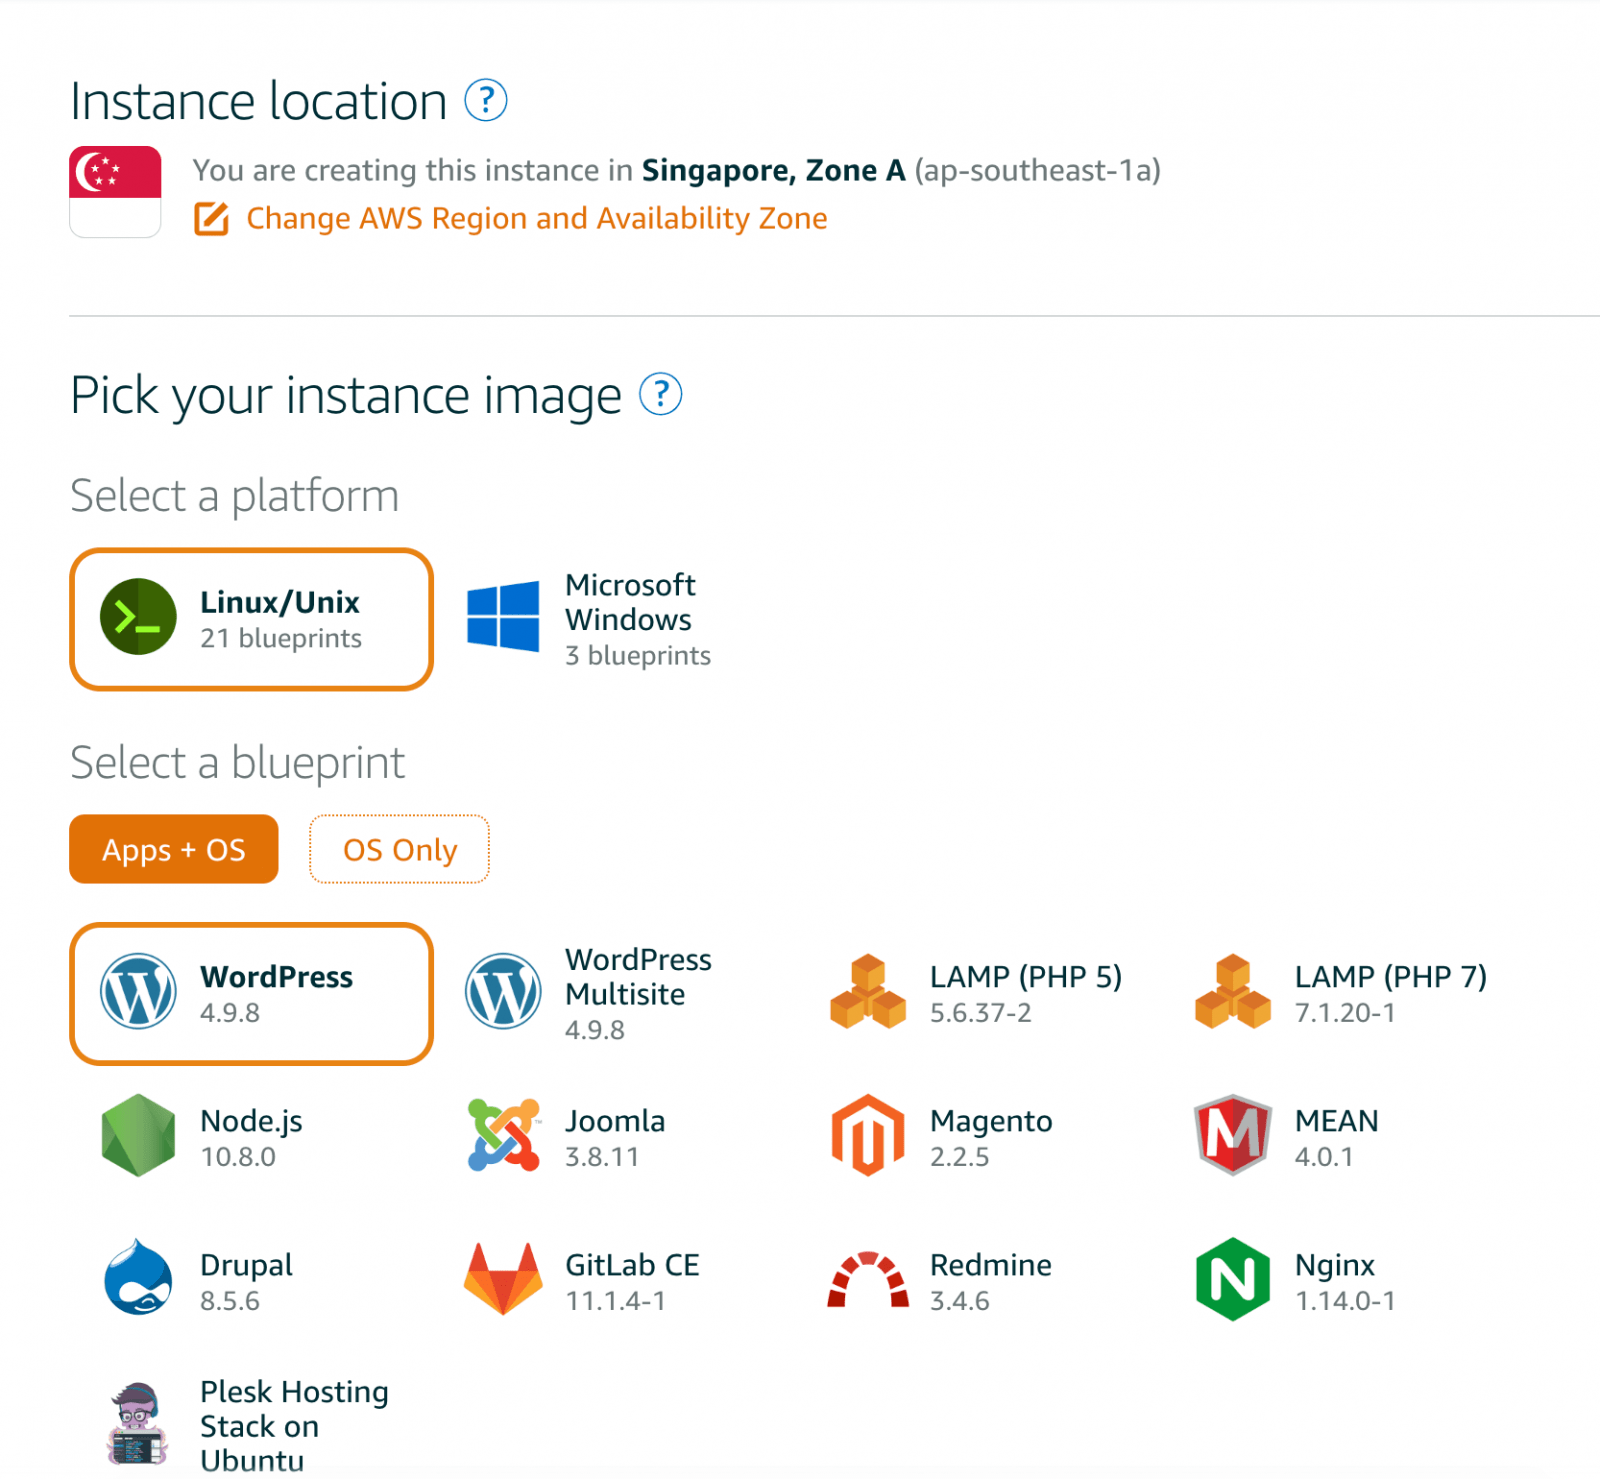Click the 3 blueprints count text
Viewport: 1600px width, 1479px height.
point(638,655)
